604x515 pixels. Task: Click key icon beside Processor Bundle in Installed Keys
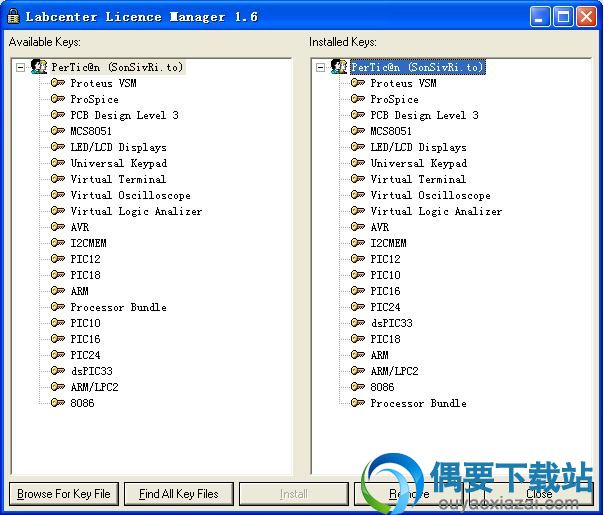358,403
